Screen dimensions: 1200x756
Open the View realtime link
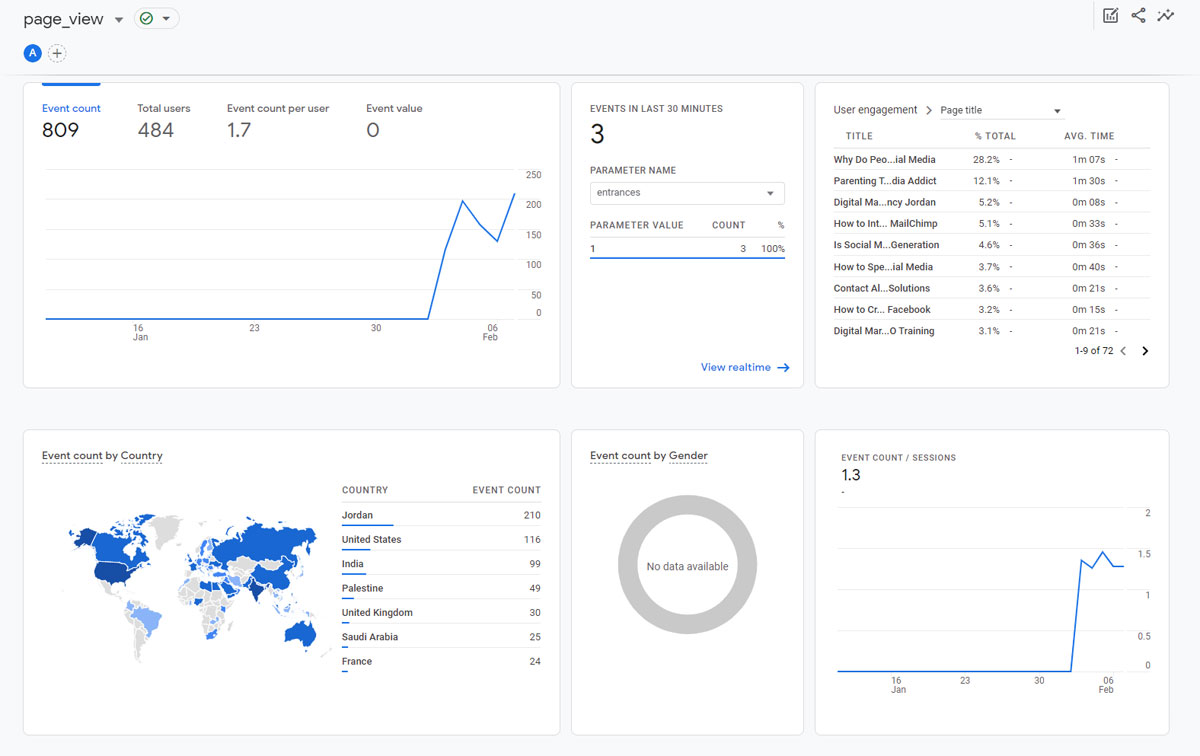(745, 367)
